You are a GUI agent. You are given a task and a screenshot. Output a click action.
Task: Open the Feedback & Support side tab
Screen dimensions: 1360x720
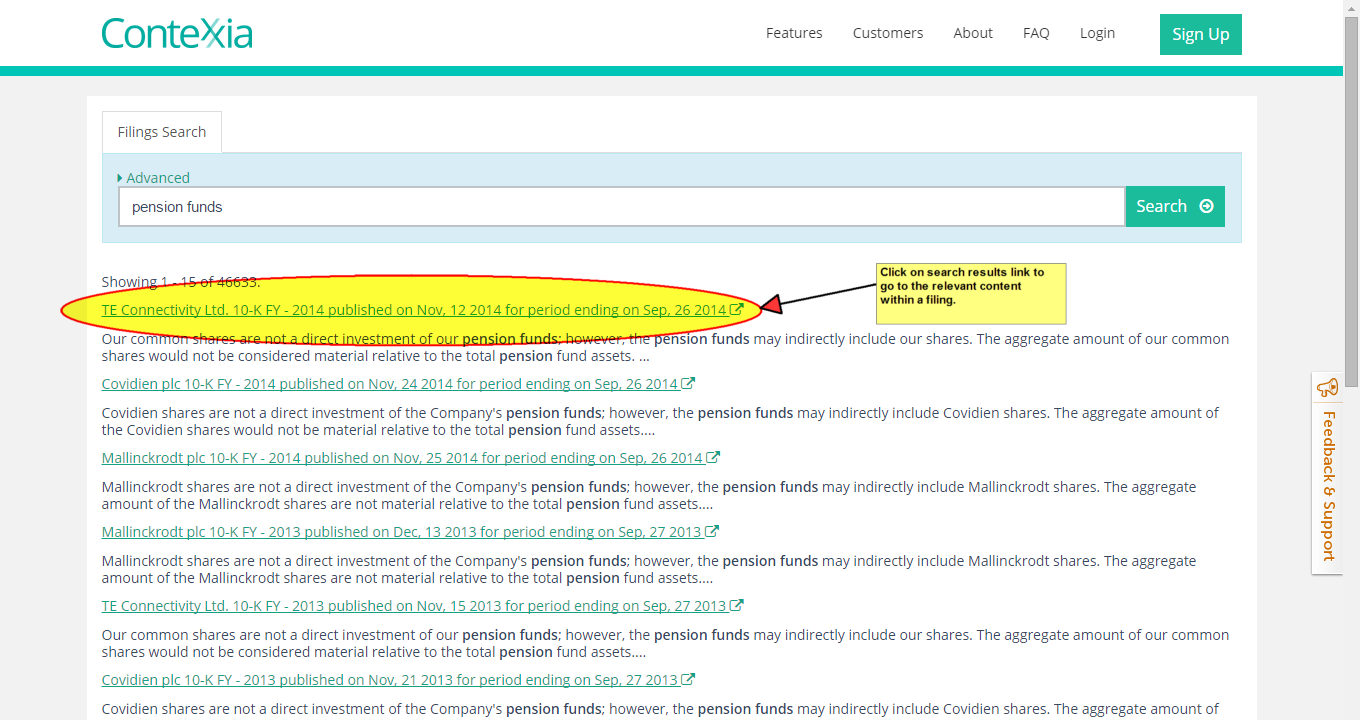(1328, 473)
